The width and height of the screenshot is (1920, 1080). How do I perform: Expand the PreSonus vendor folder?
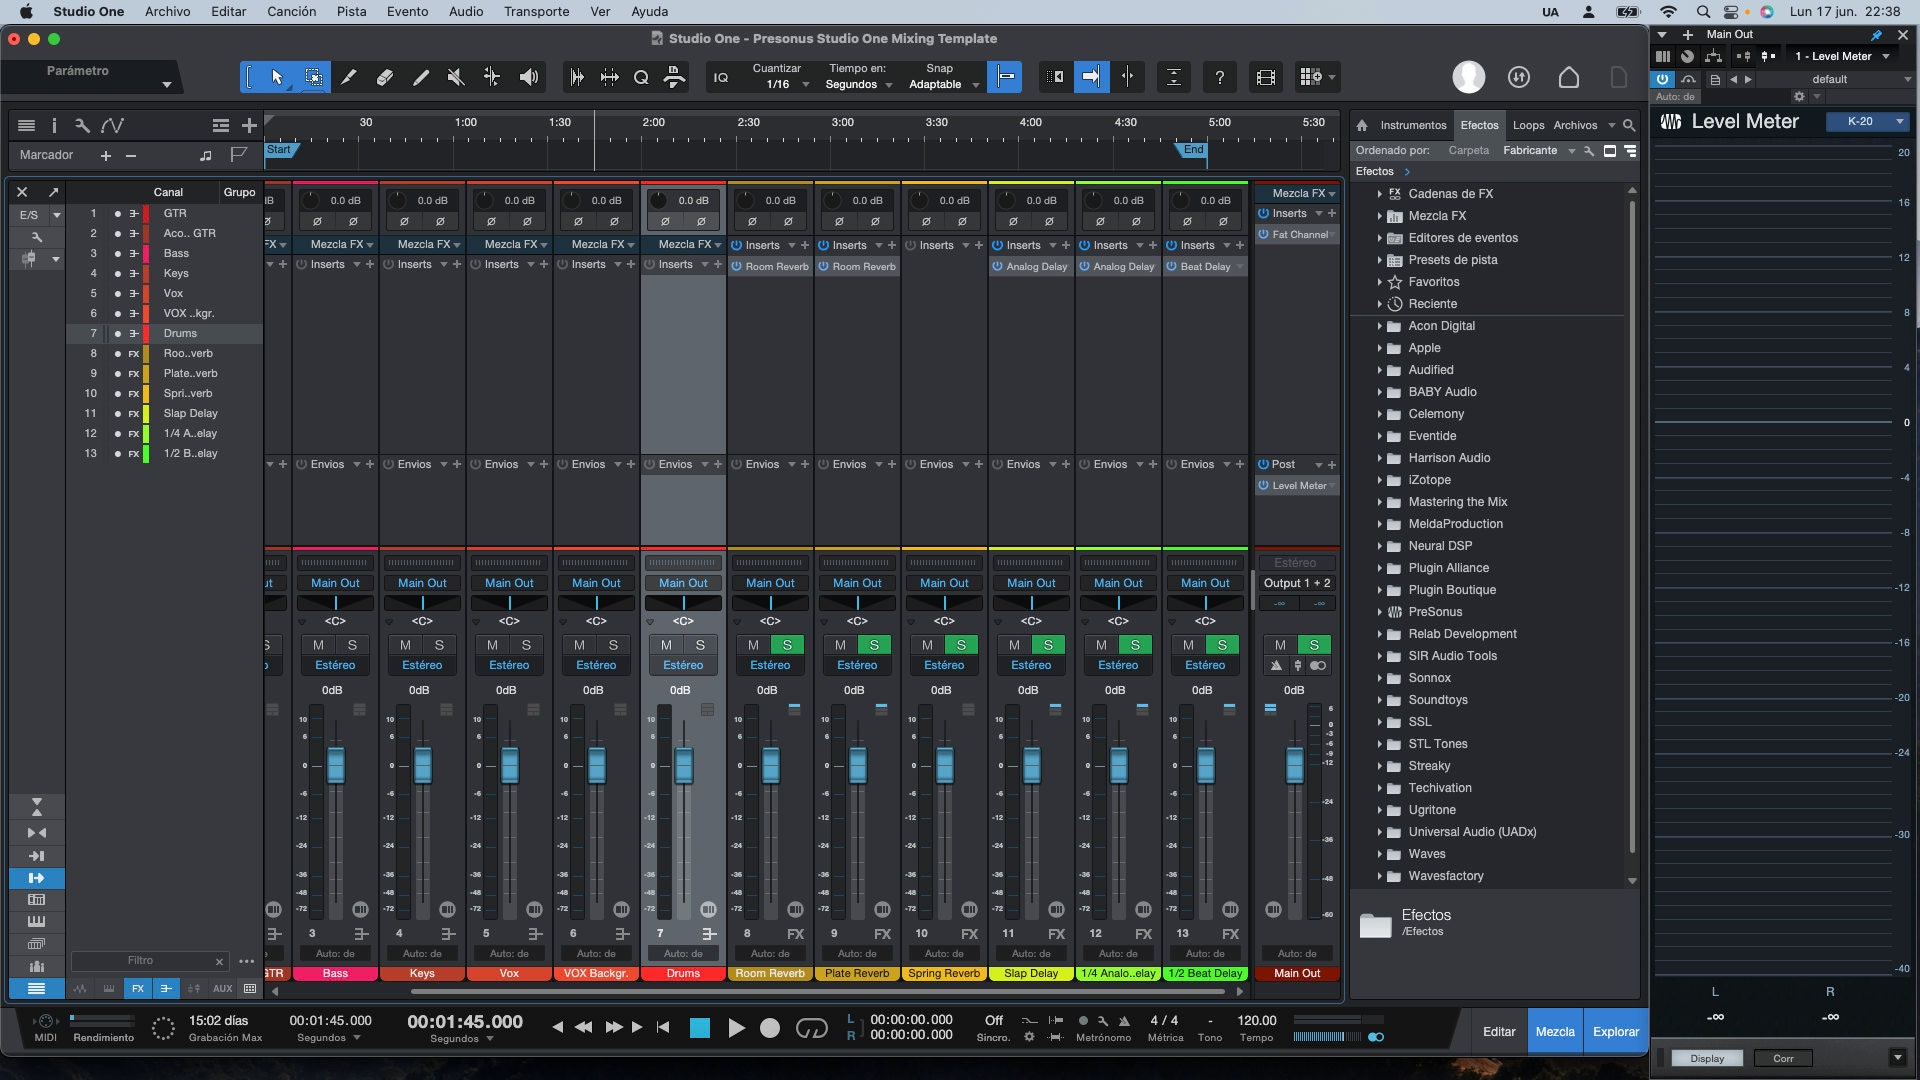point(1380,612)
